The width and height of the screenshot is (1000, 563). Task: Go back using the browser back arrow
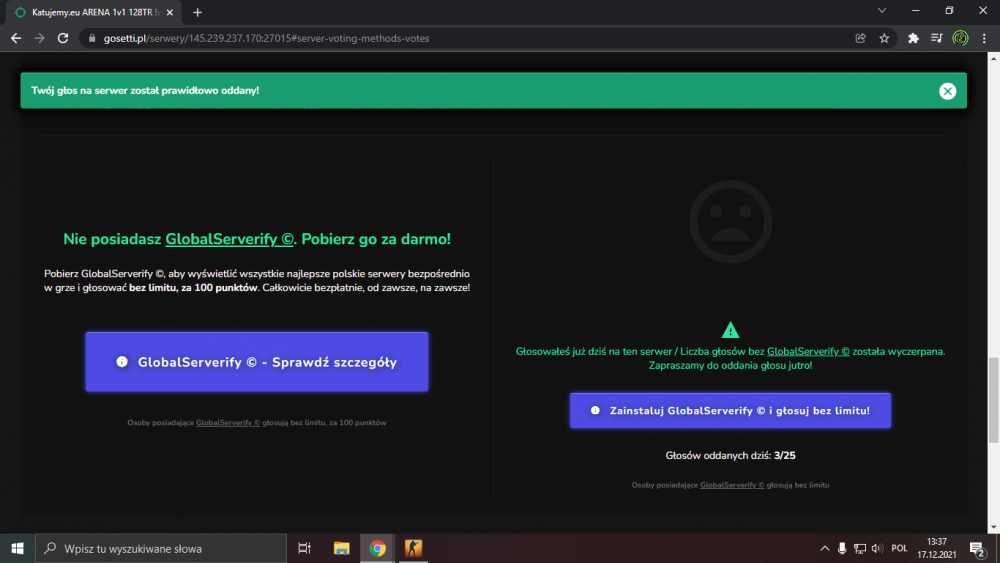16,38
